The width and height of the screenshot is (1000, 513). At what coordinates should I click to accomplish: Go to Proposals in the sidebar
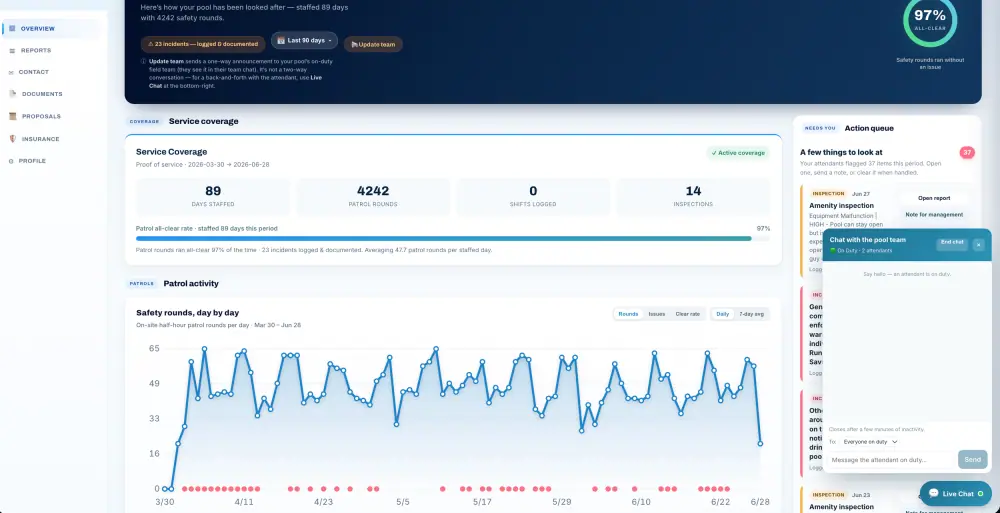pos(41,116)
